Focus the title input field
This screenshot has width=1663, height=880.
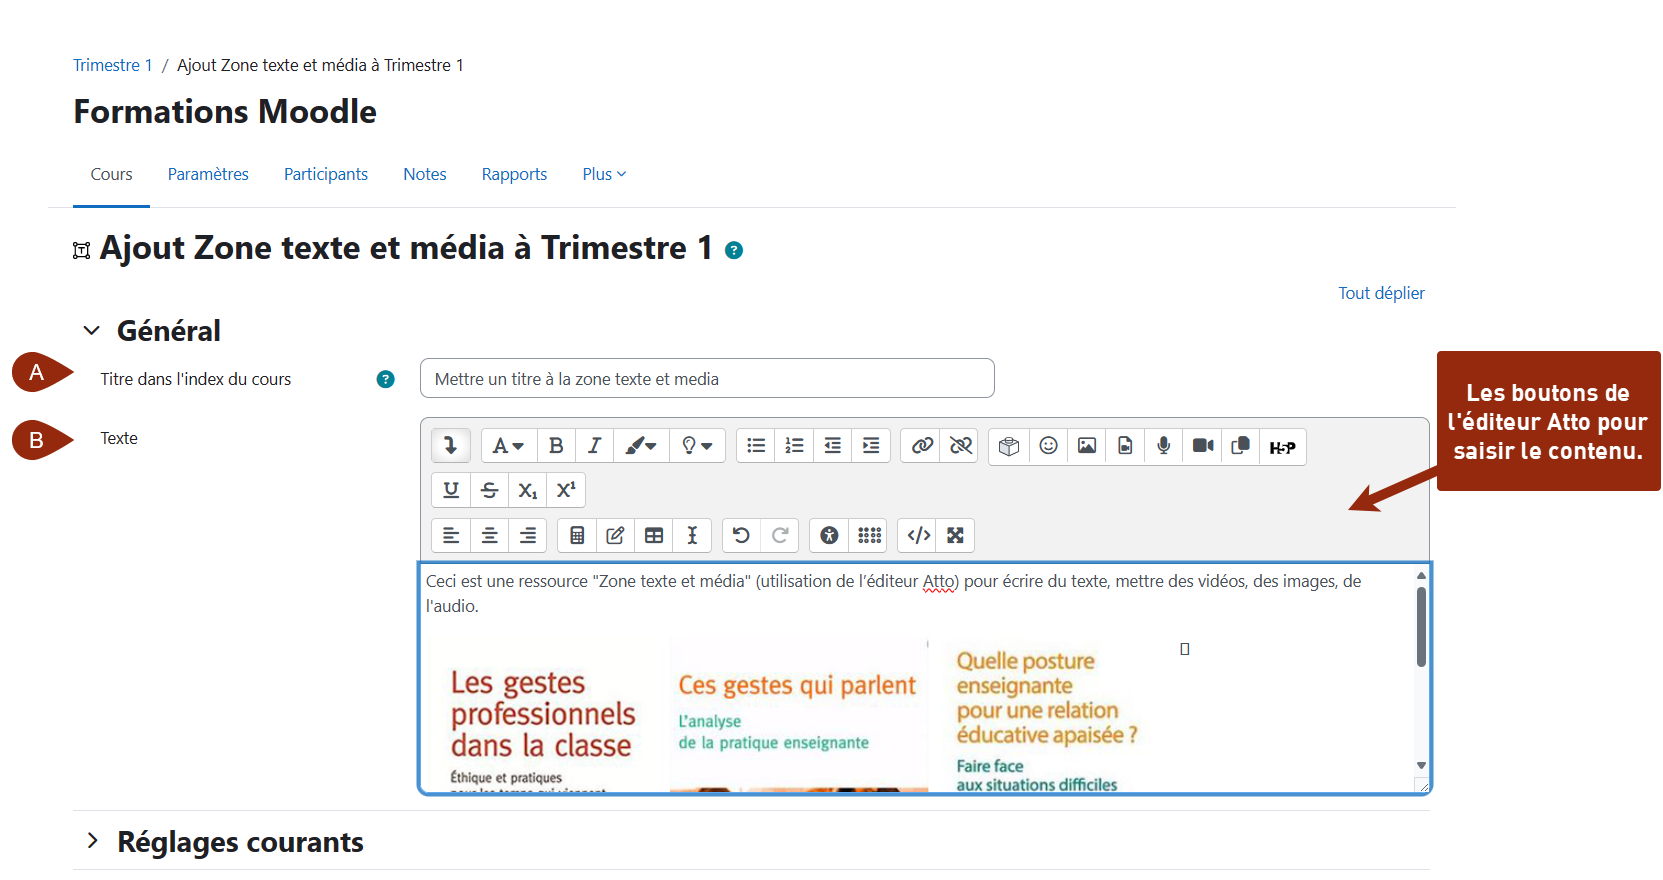[707, 378]
